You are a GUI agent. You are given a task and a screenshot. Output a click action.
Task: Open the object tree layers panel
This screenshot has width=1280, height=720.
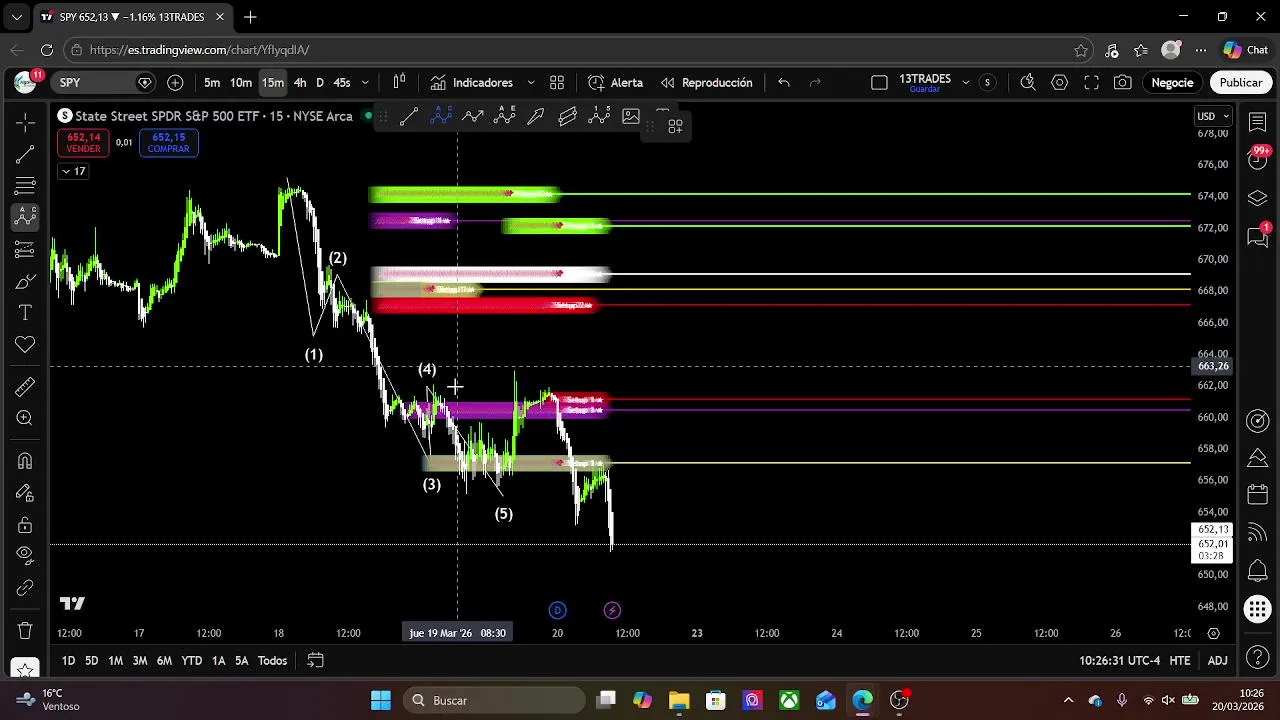tap(1258, 198)
